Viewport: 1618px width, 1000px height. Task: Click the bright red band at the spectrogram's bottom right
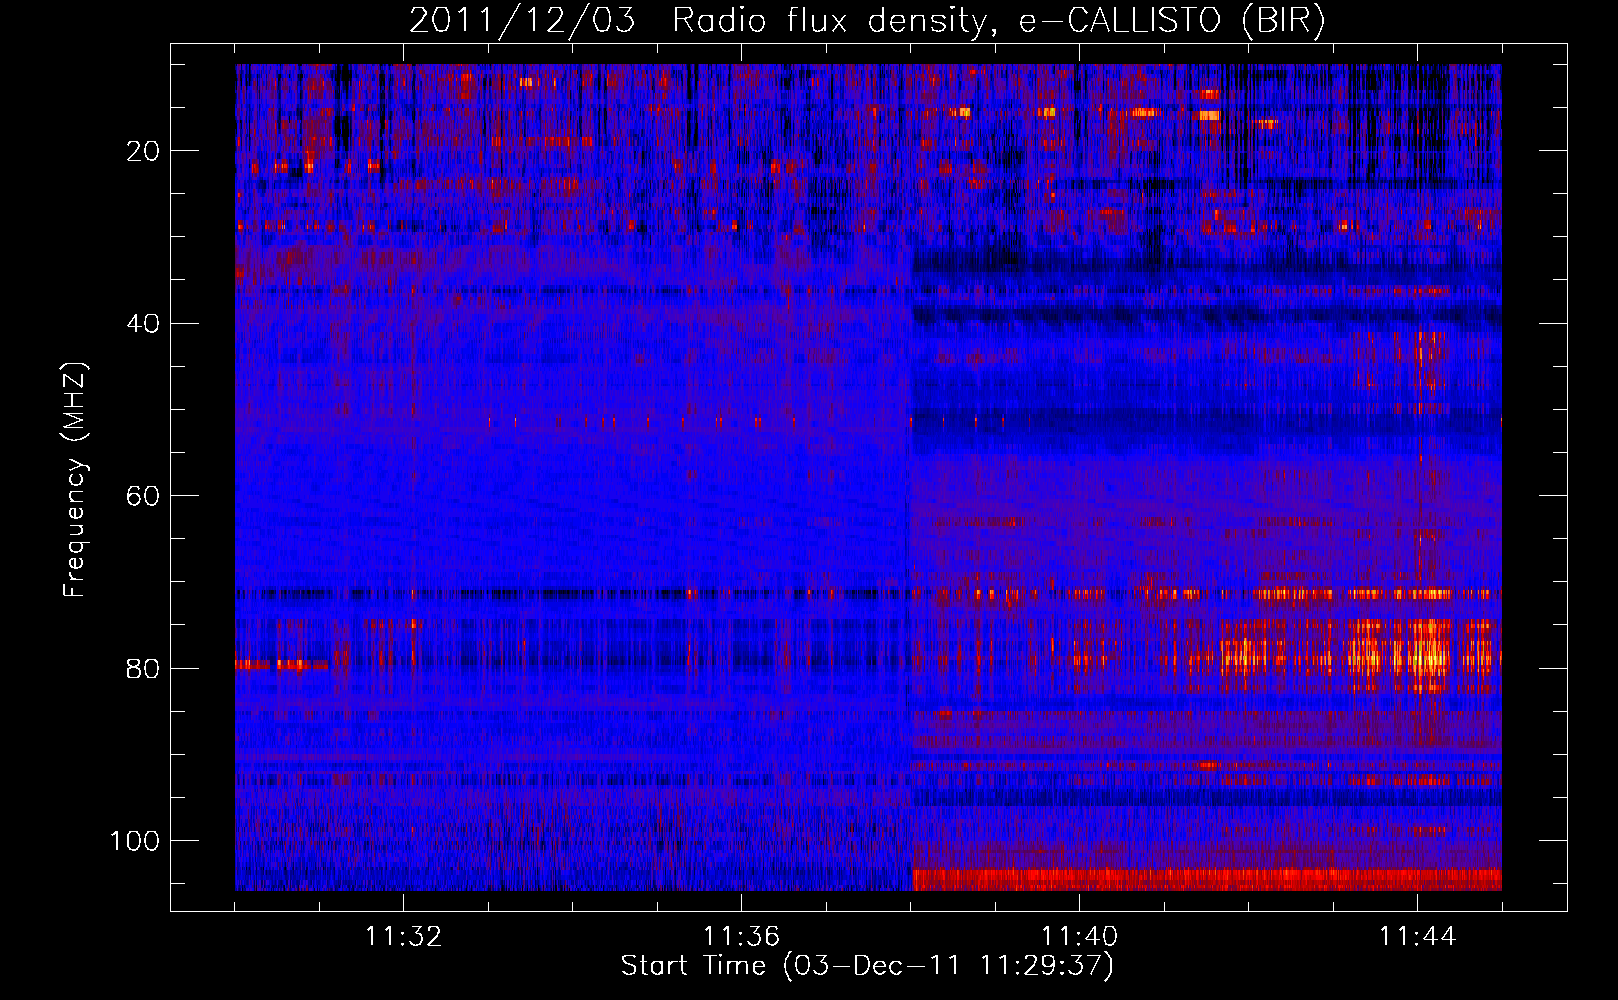coord(1207,879)
